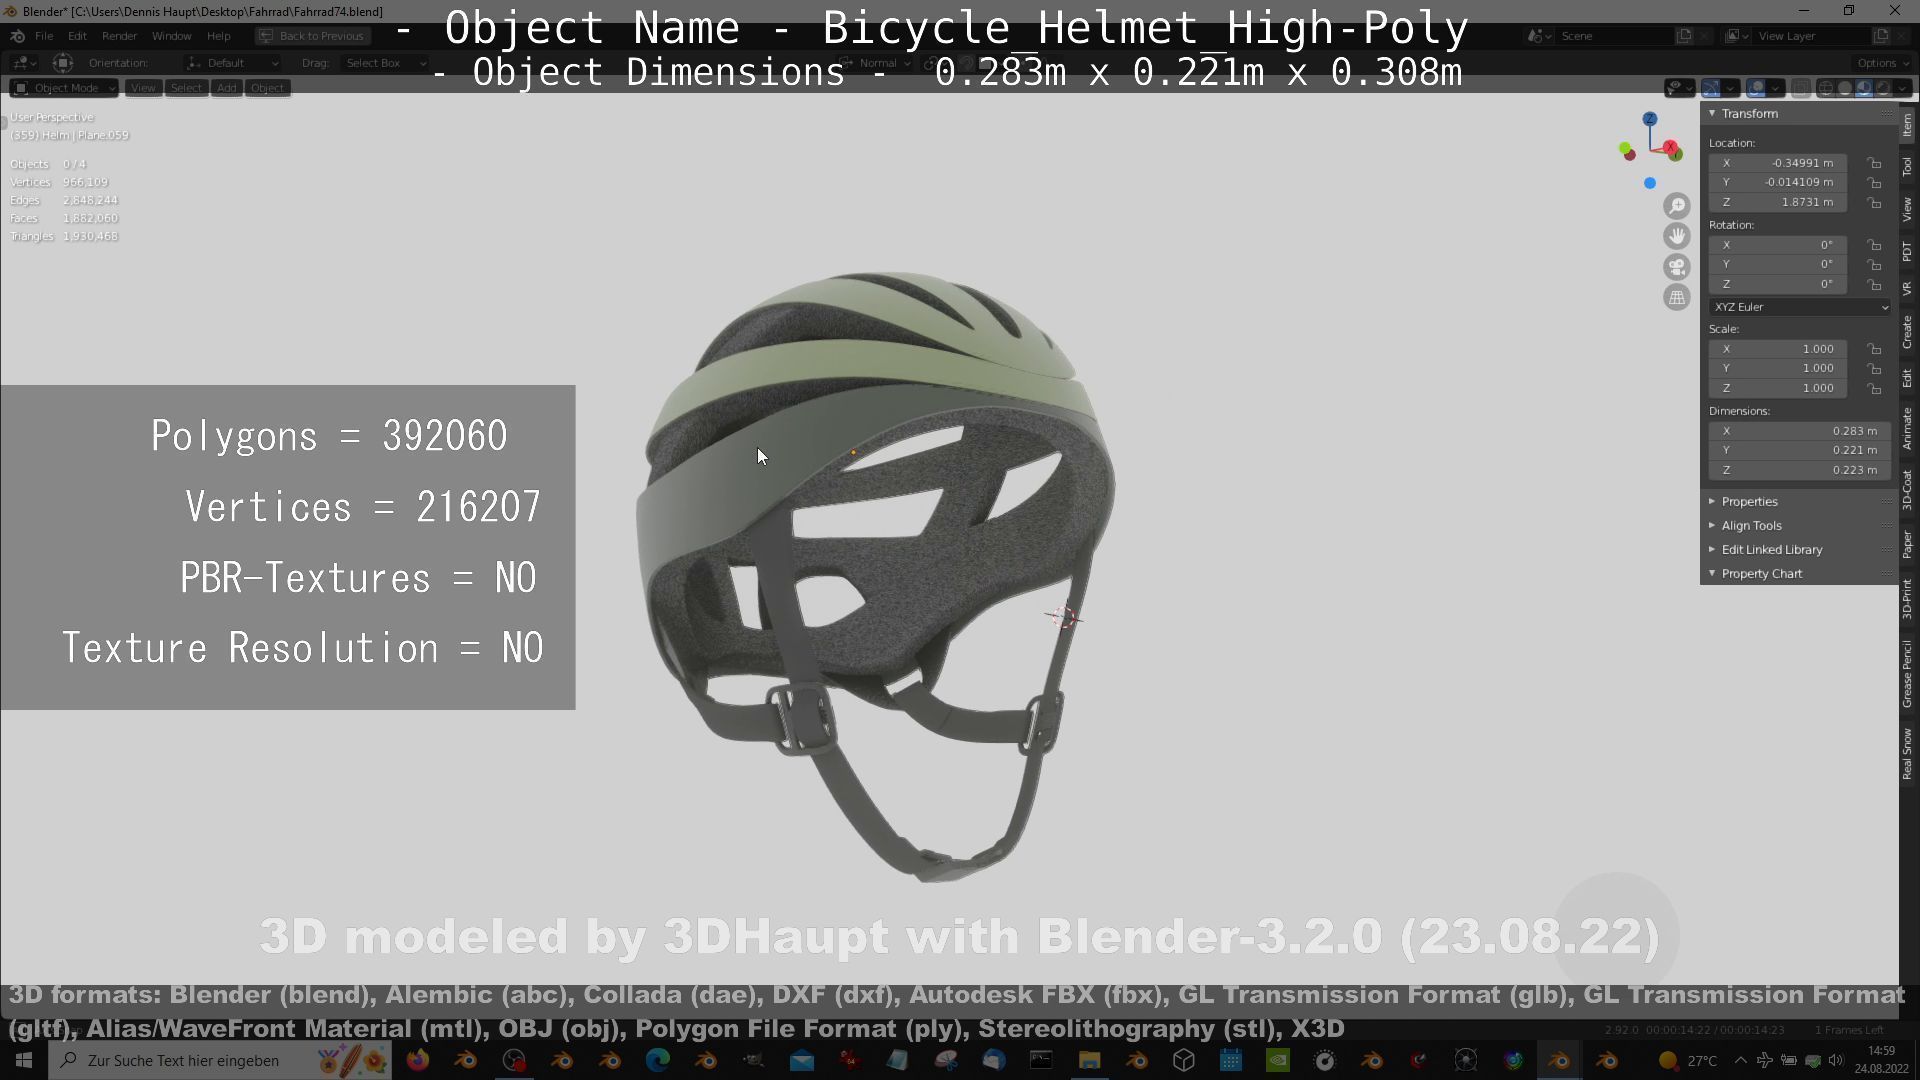Open the Help menu
This screenshot has width=1920, height=1080.
pyautogui.click(x=218, y=36)
